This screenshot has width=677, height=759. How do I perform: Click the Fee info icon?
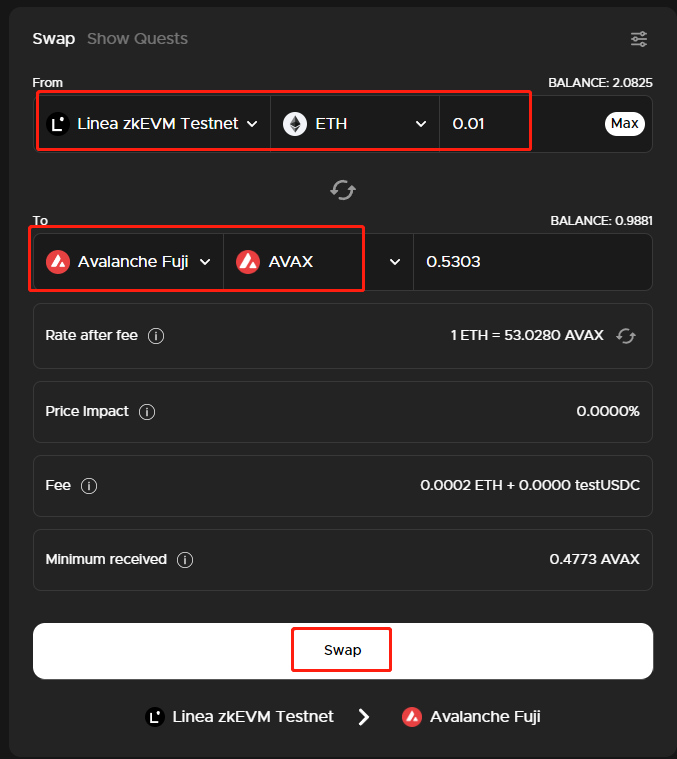point(89,486)
